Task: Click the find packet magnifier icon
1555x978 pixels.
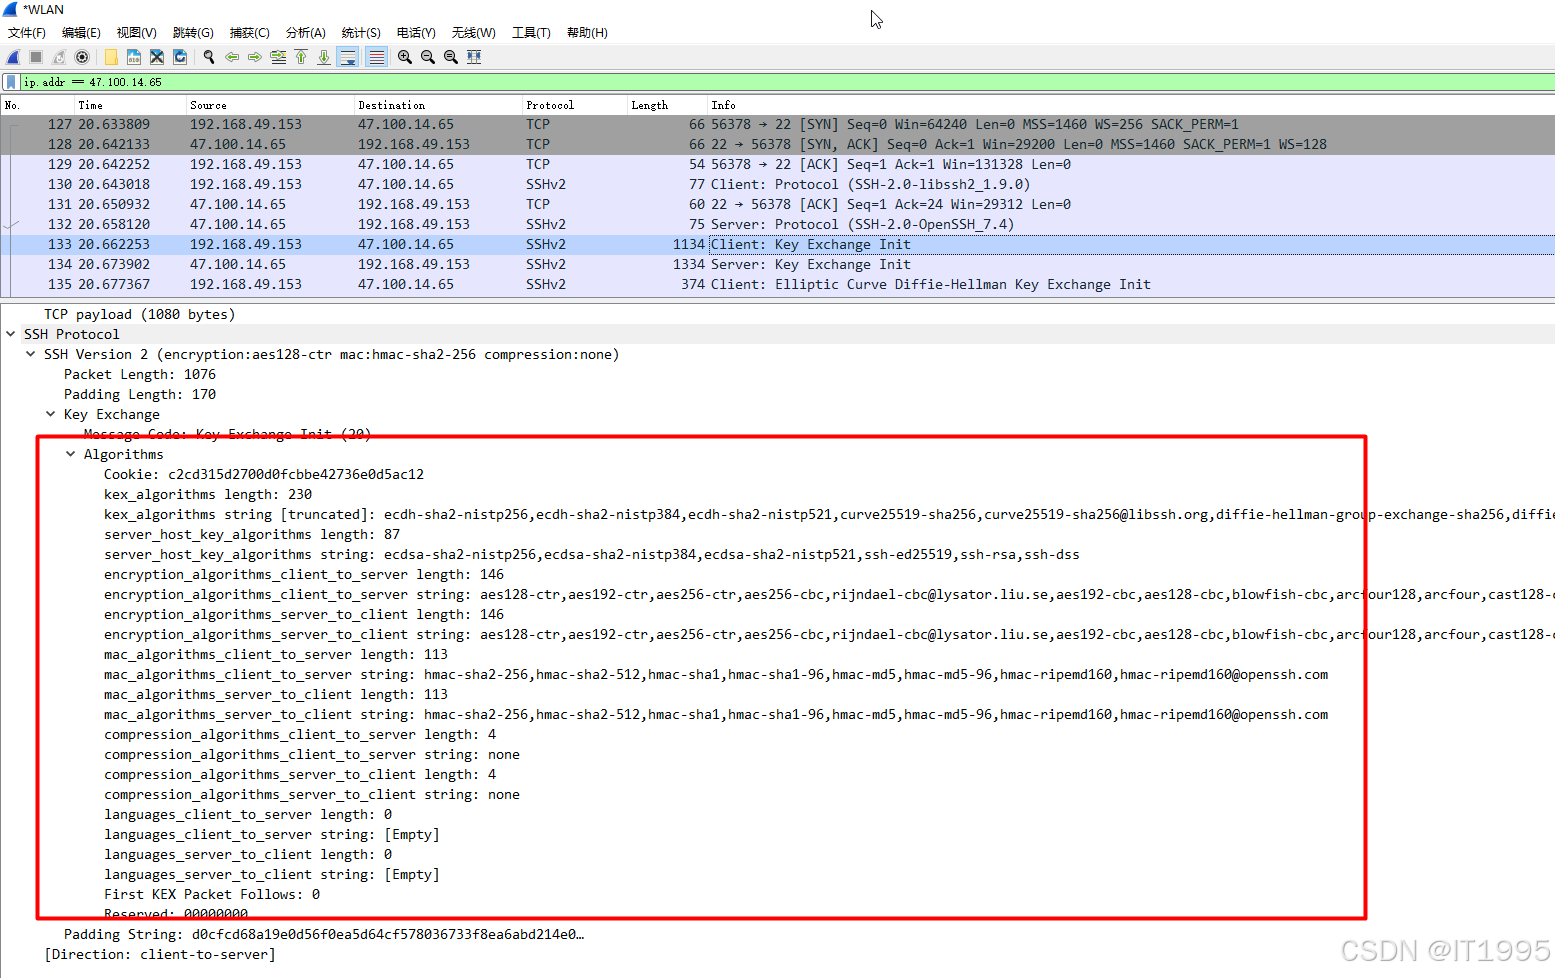Action: 208,57
